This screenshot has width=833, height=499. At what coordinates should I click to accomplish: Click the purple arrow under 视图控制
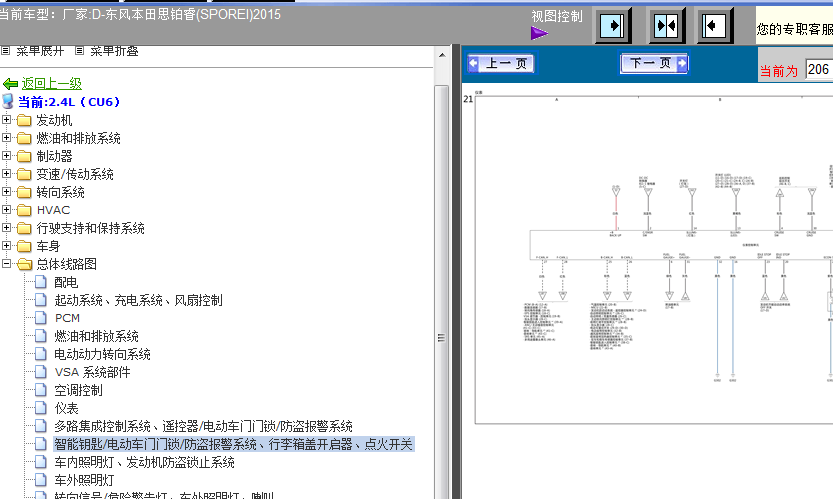(x=539, y=33)
